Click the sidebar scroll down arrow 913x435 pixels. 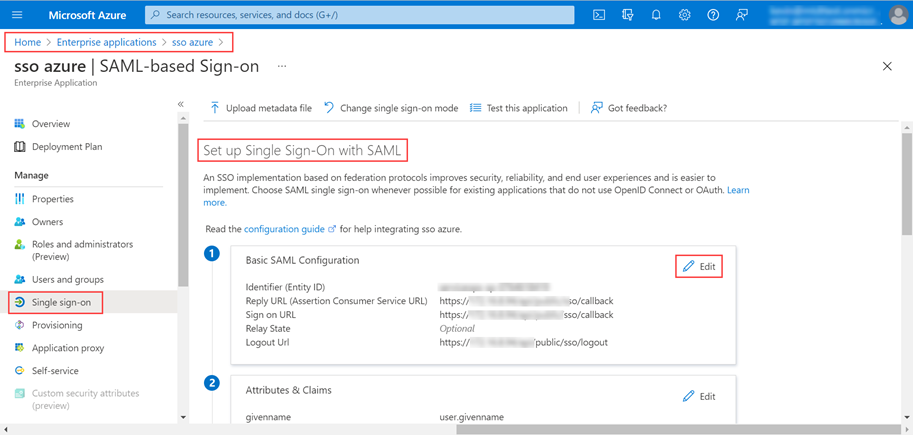tap(183, 417)
